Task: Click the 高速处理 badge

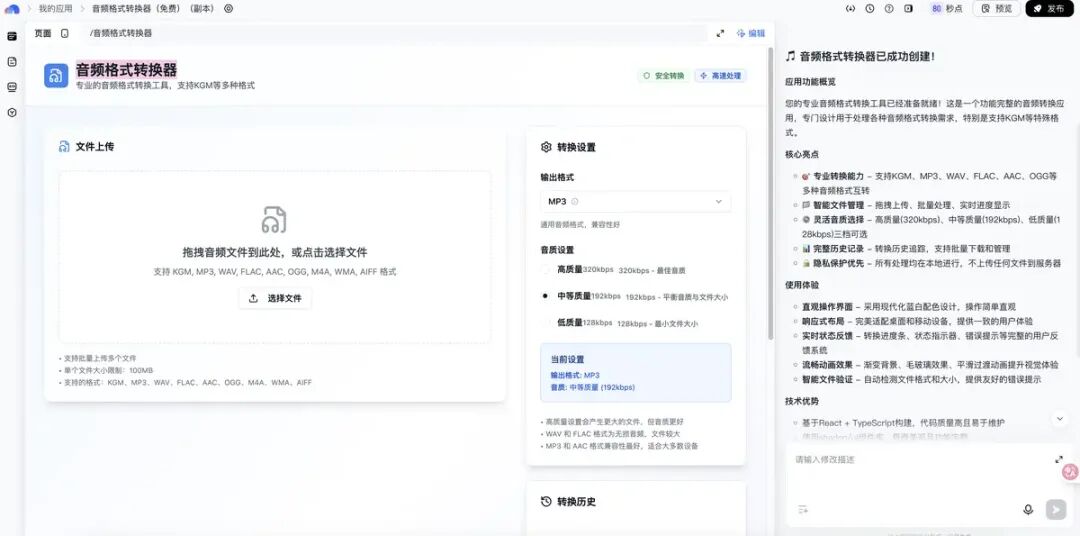Action: (720, 76)
